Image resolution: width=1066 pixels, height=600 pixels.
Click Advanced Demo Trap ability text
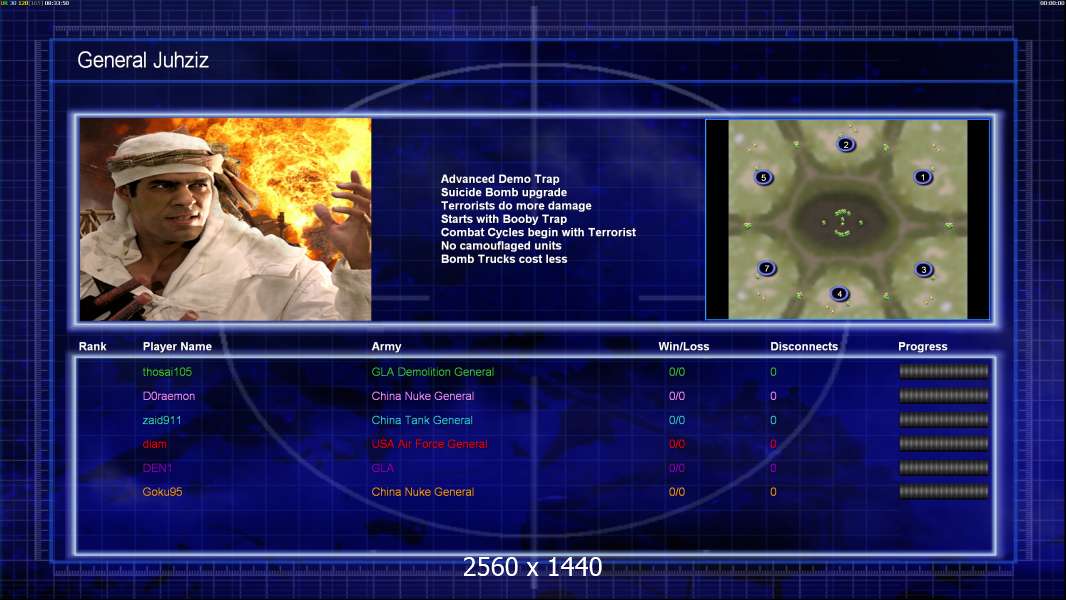[500, 179]
